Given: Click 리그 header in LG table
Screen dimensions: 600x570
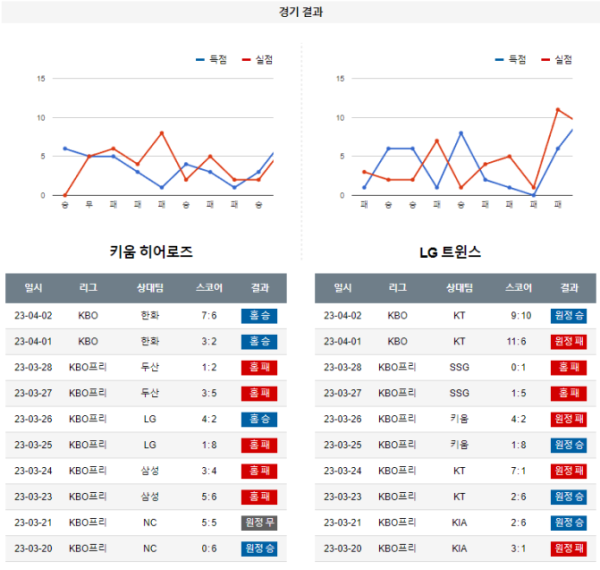Looking at the screenshot, I should tap(398, 288).
